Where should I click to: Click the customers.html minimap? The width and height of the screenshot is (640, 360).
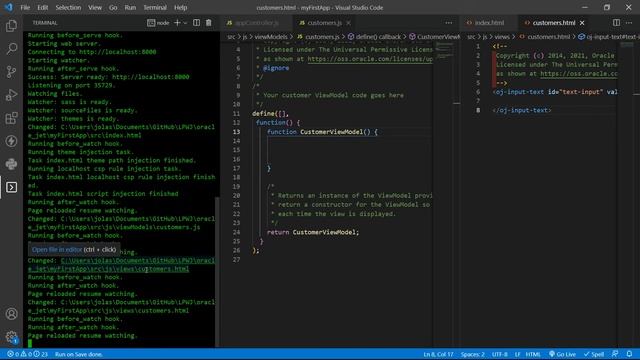click(x=627, y=44)
